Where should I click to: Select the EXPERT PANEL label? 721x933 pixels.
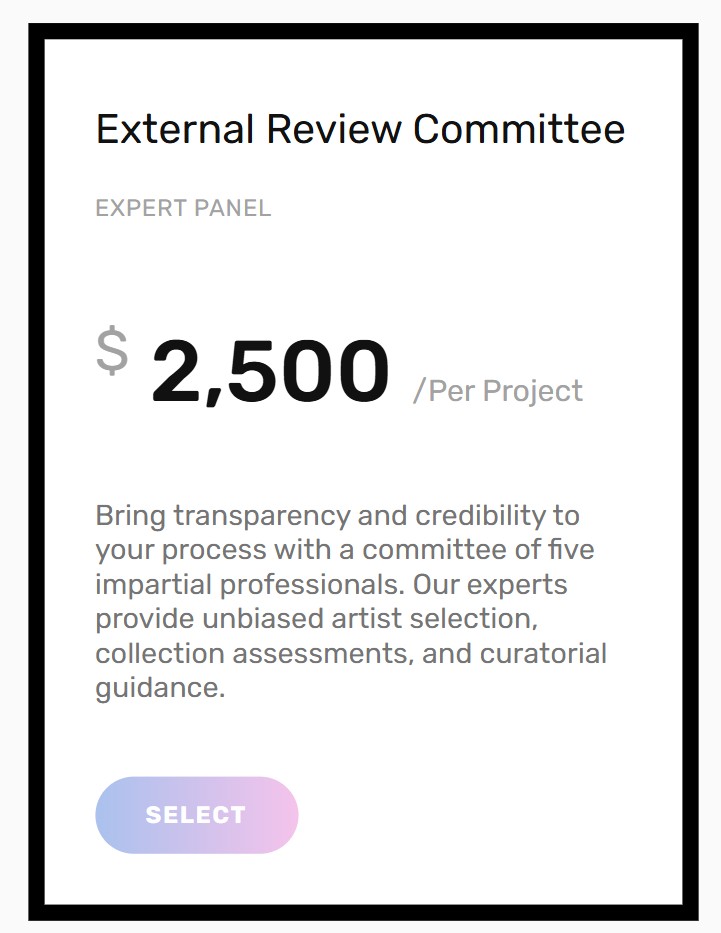[x=182, y=208]
